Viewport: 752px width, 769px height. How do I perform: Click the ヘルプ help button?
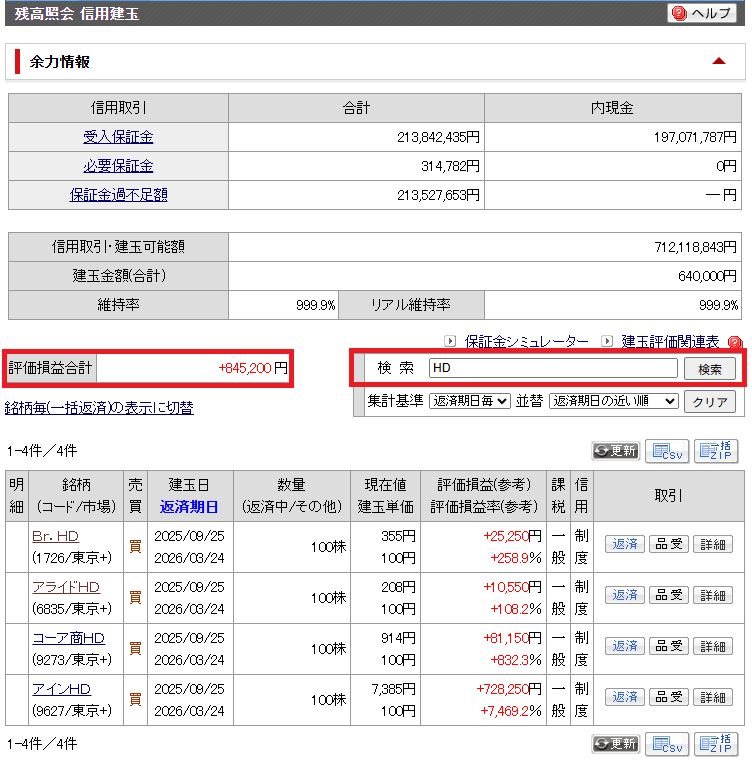click(704, 13)
